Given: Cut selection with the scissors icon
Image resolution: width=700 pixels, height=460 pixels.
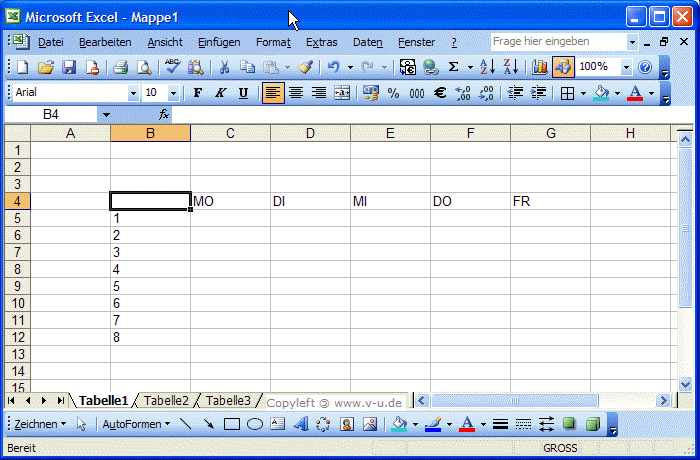Looking at the screenshot, I should pyautogui.click(x=225, y=67).
